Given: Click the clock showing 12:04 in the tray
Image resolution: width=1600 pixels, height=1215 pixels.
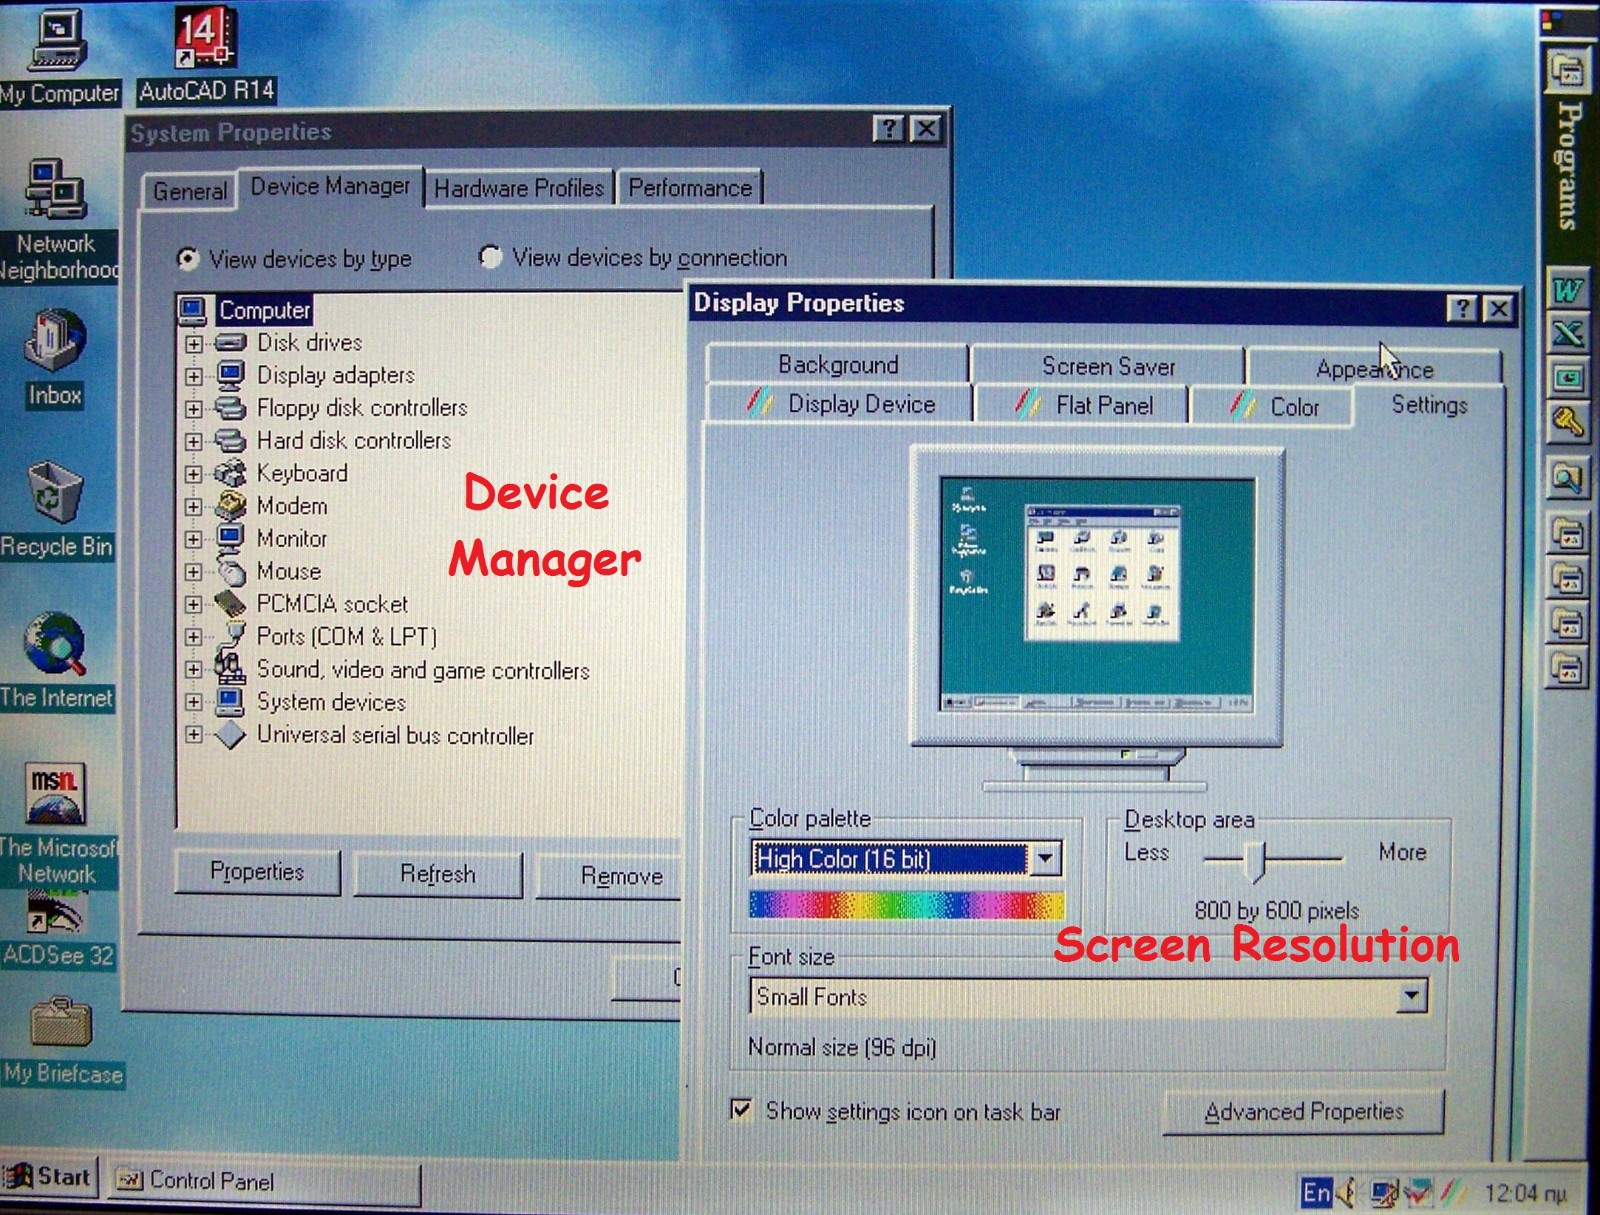Looking at the screenshot, I should 1525,1193.
